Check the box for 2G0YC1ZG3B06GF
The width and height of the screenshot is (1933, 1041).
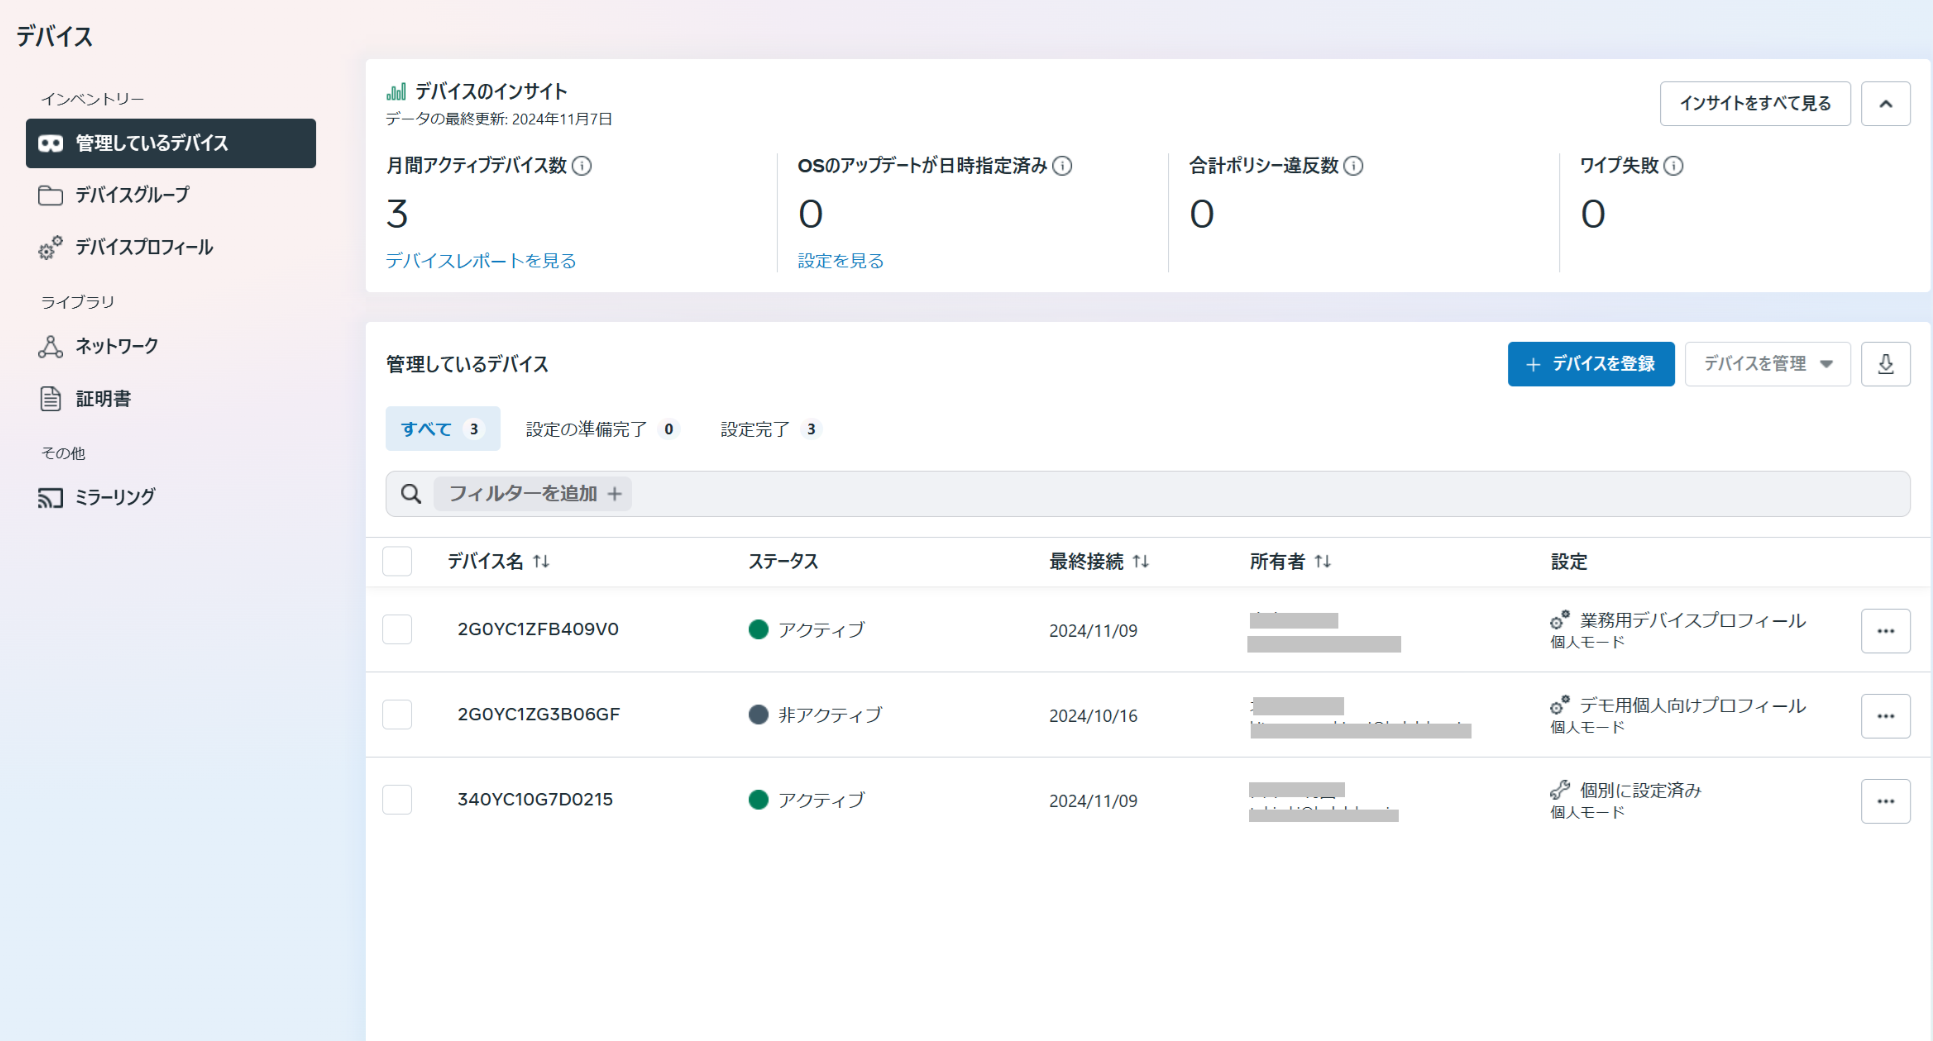coord(397,715)
